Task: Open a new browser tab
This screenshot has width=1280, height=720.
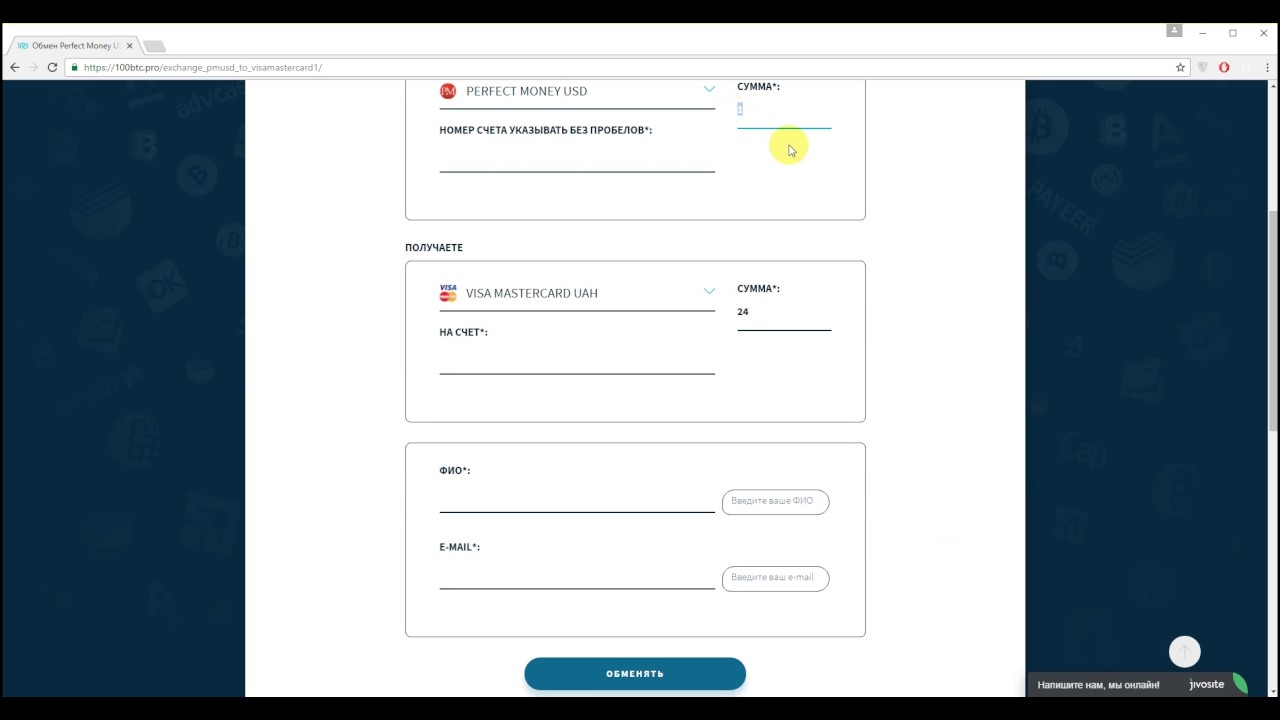Action: 154,46
